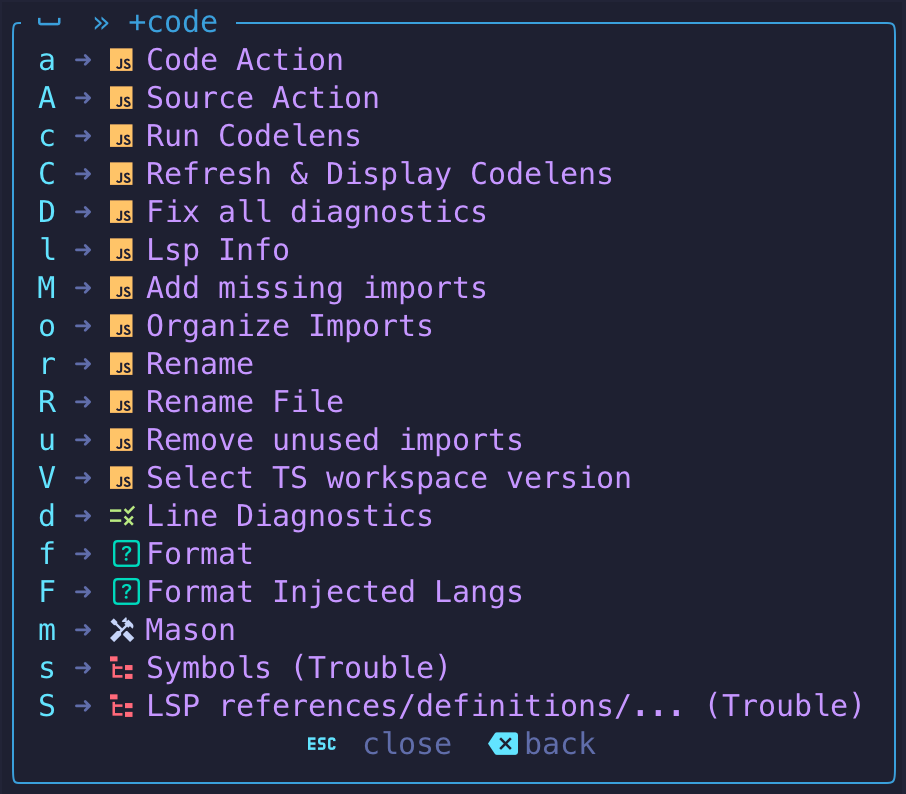The image size is (906, 794).
Task: Click the question-mark icon by Format Injected Langs
Action: 125,592
